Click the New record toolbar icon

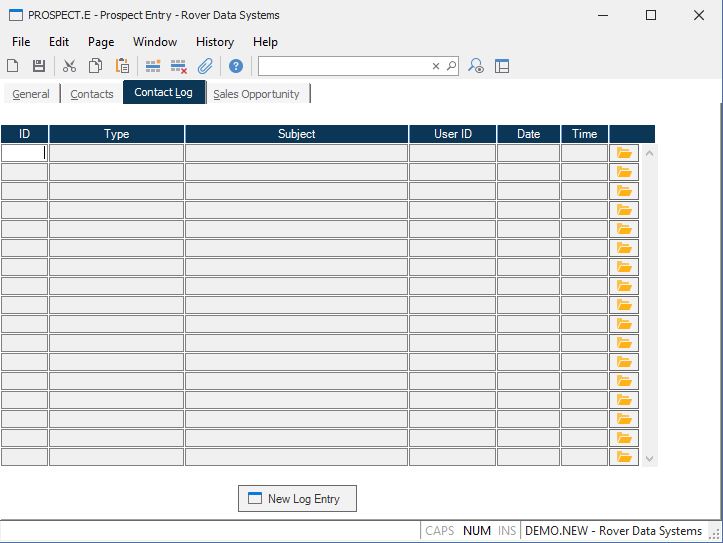pos(13,66)
